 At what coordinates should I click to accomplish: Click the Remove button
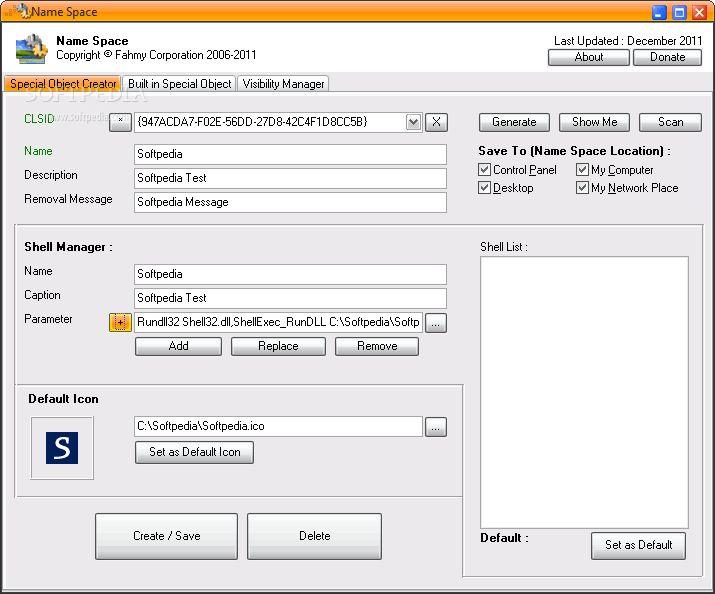tap(377, 346)
